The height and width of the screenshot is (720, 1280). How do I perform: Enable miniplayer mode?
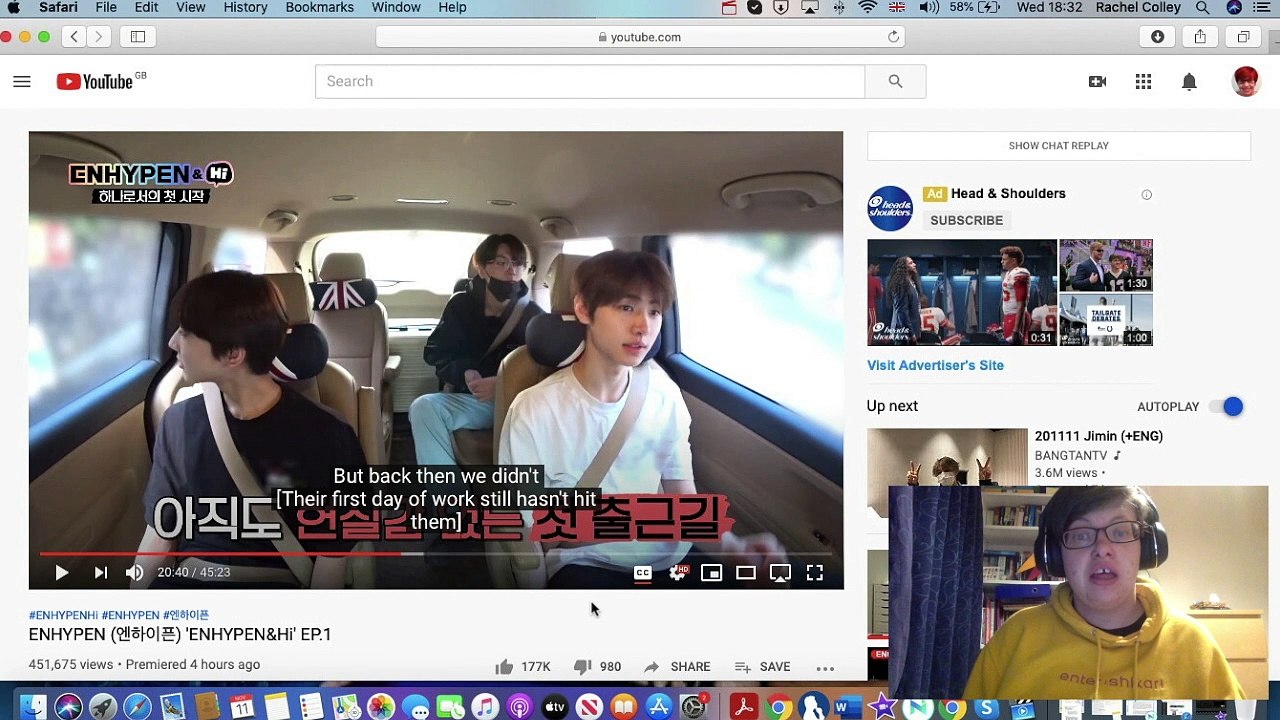711,572
